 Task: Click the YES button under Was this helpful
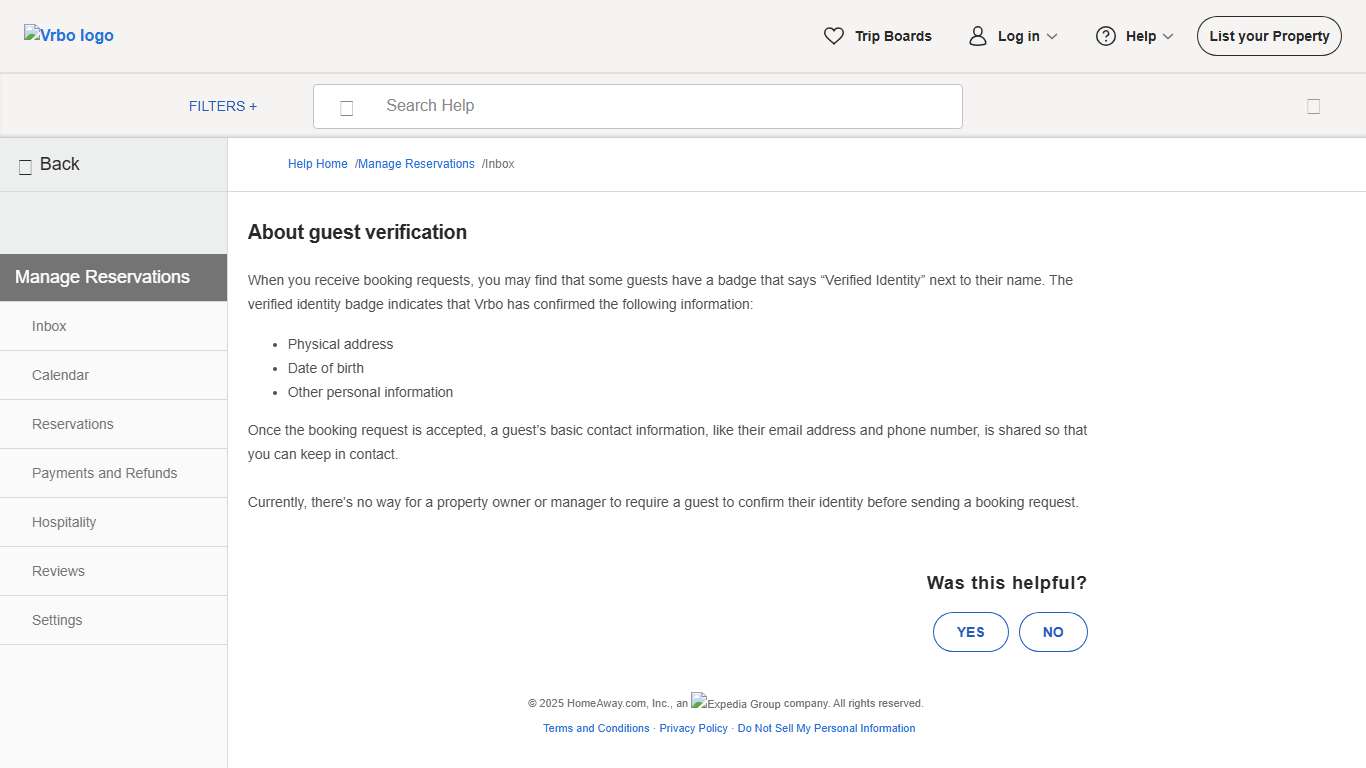tap(970, 632)
